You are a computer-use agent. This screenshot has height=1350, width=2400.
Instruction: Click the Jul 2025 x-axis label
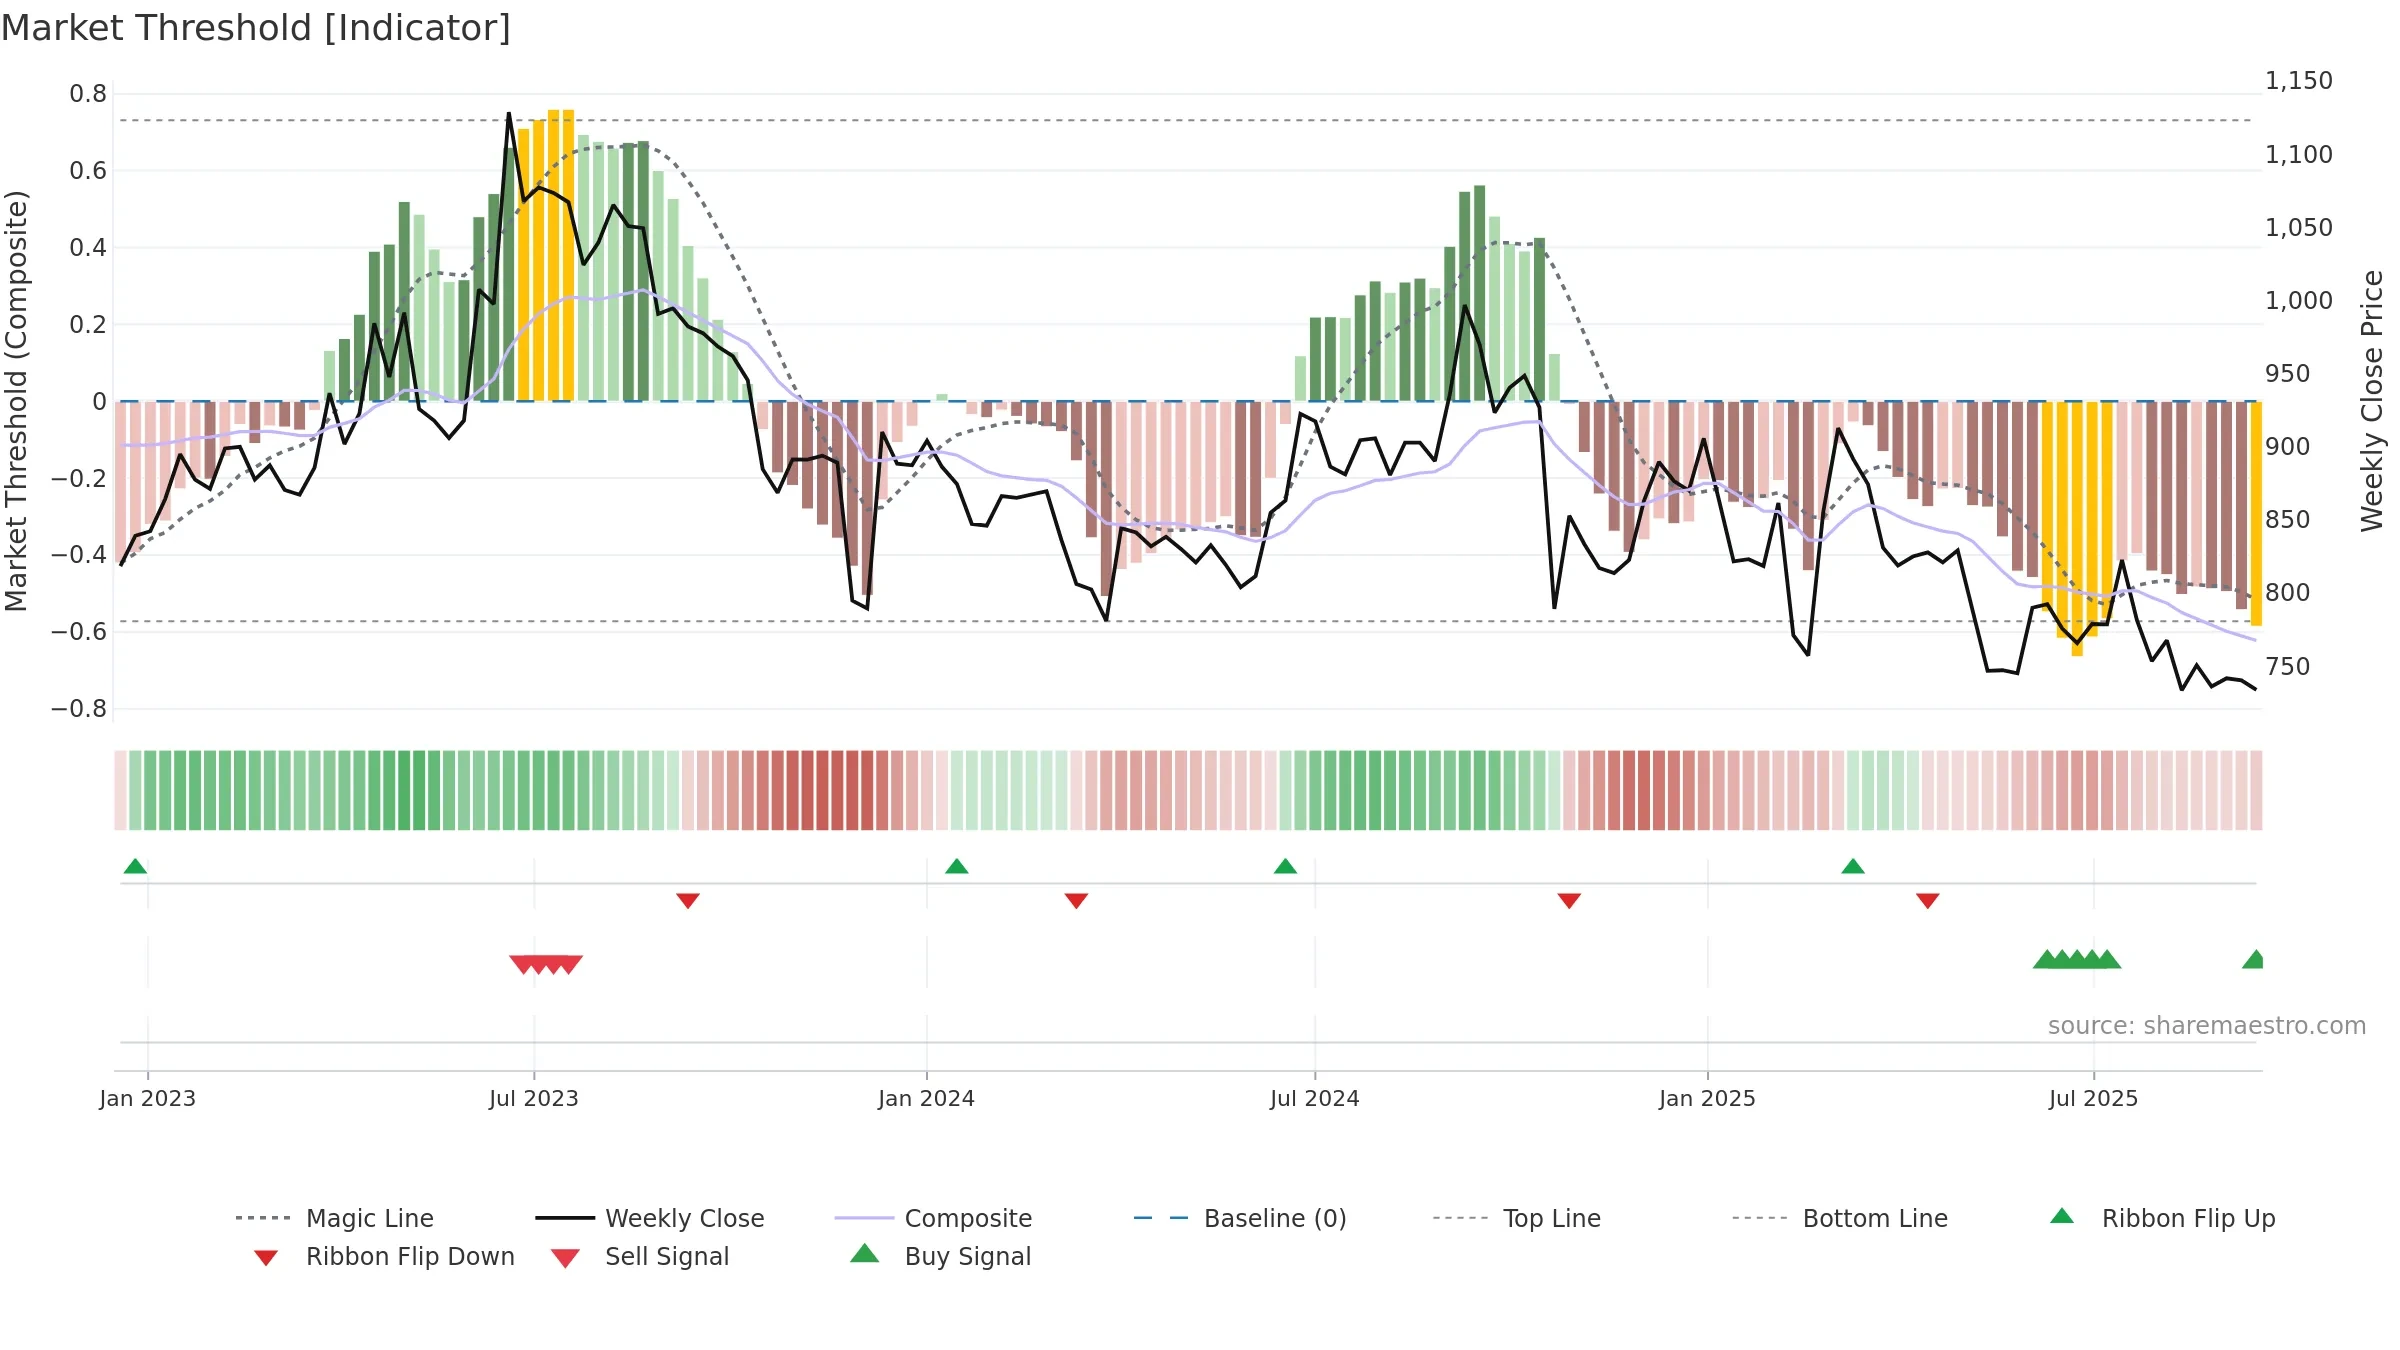pos(2094,1098)
